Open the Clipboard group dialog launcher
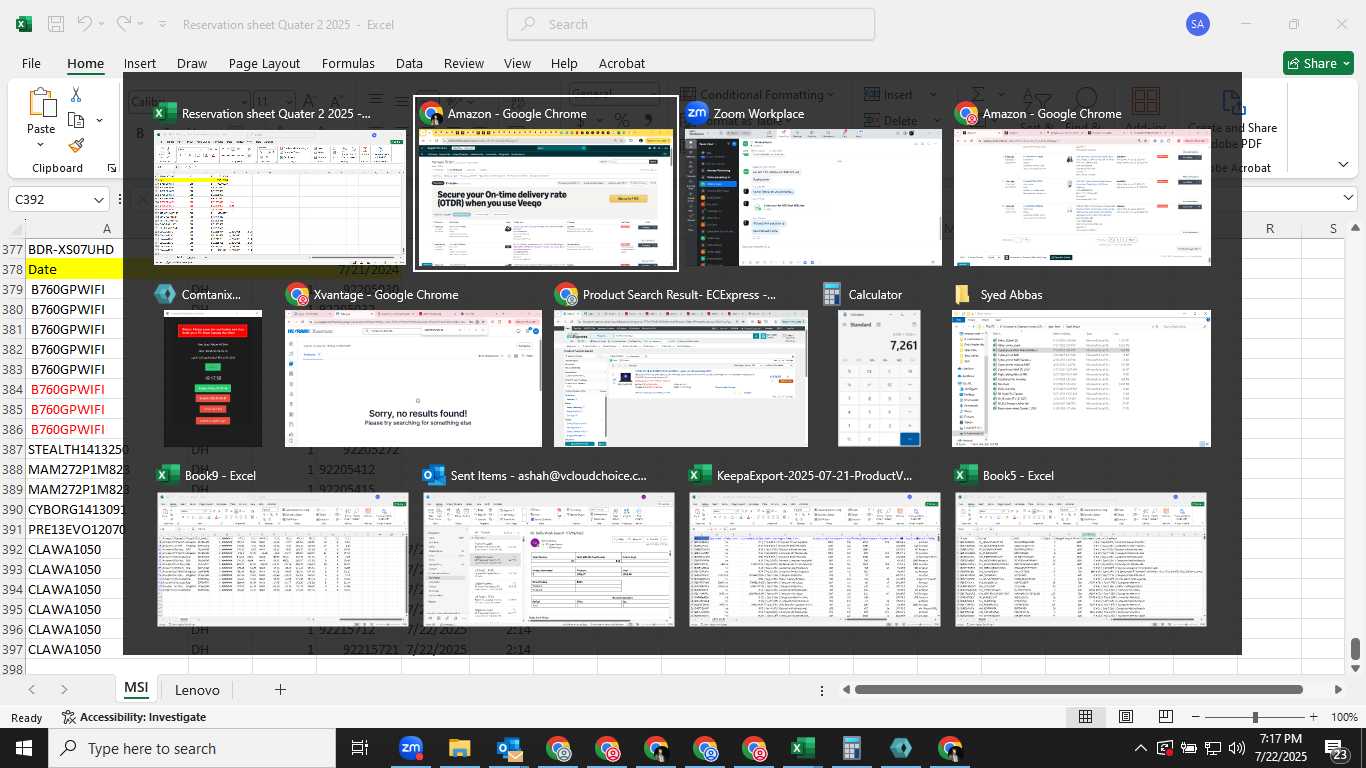 point(111,168)
